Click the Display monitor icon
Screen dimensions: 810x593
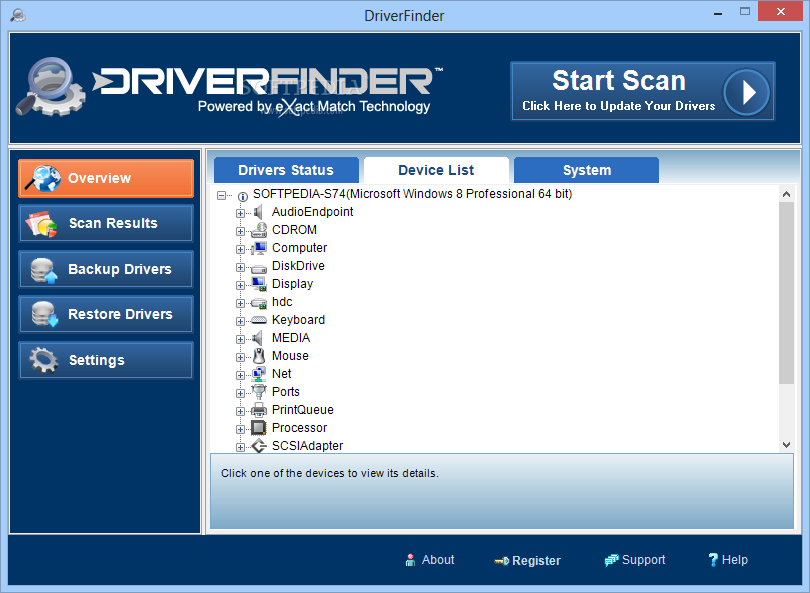point(259,284)
